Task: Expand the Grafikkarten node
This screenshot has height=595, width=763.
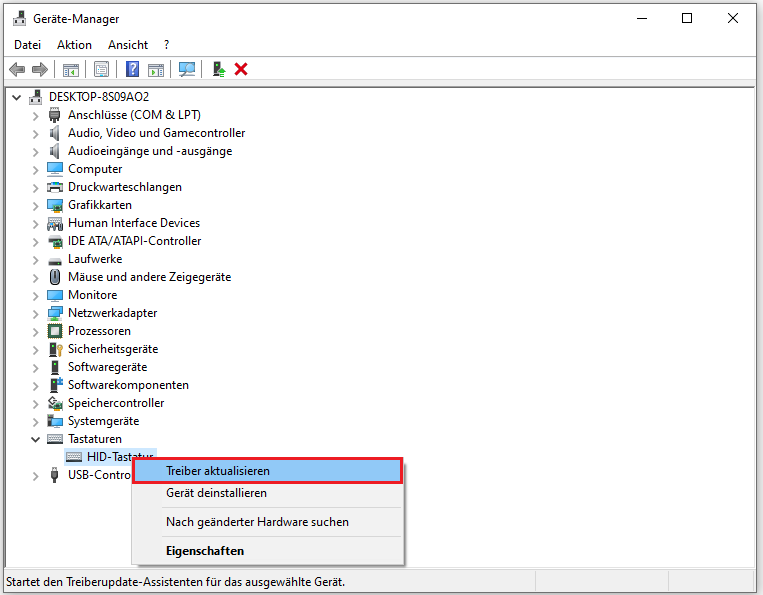Action: tap(35, 206)
